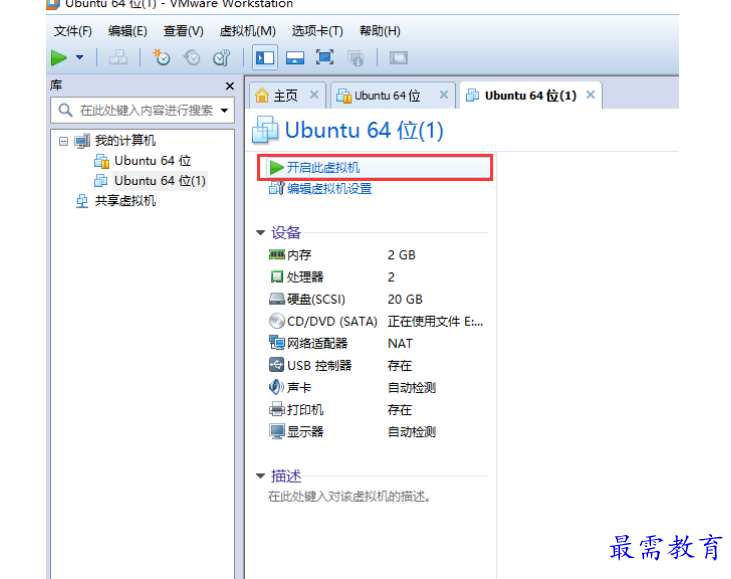Open the 虚拟机(M) menu
Screen dimensions: 731x579
(x=248, y=31)
